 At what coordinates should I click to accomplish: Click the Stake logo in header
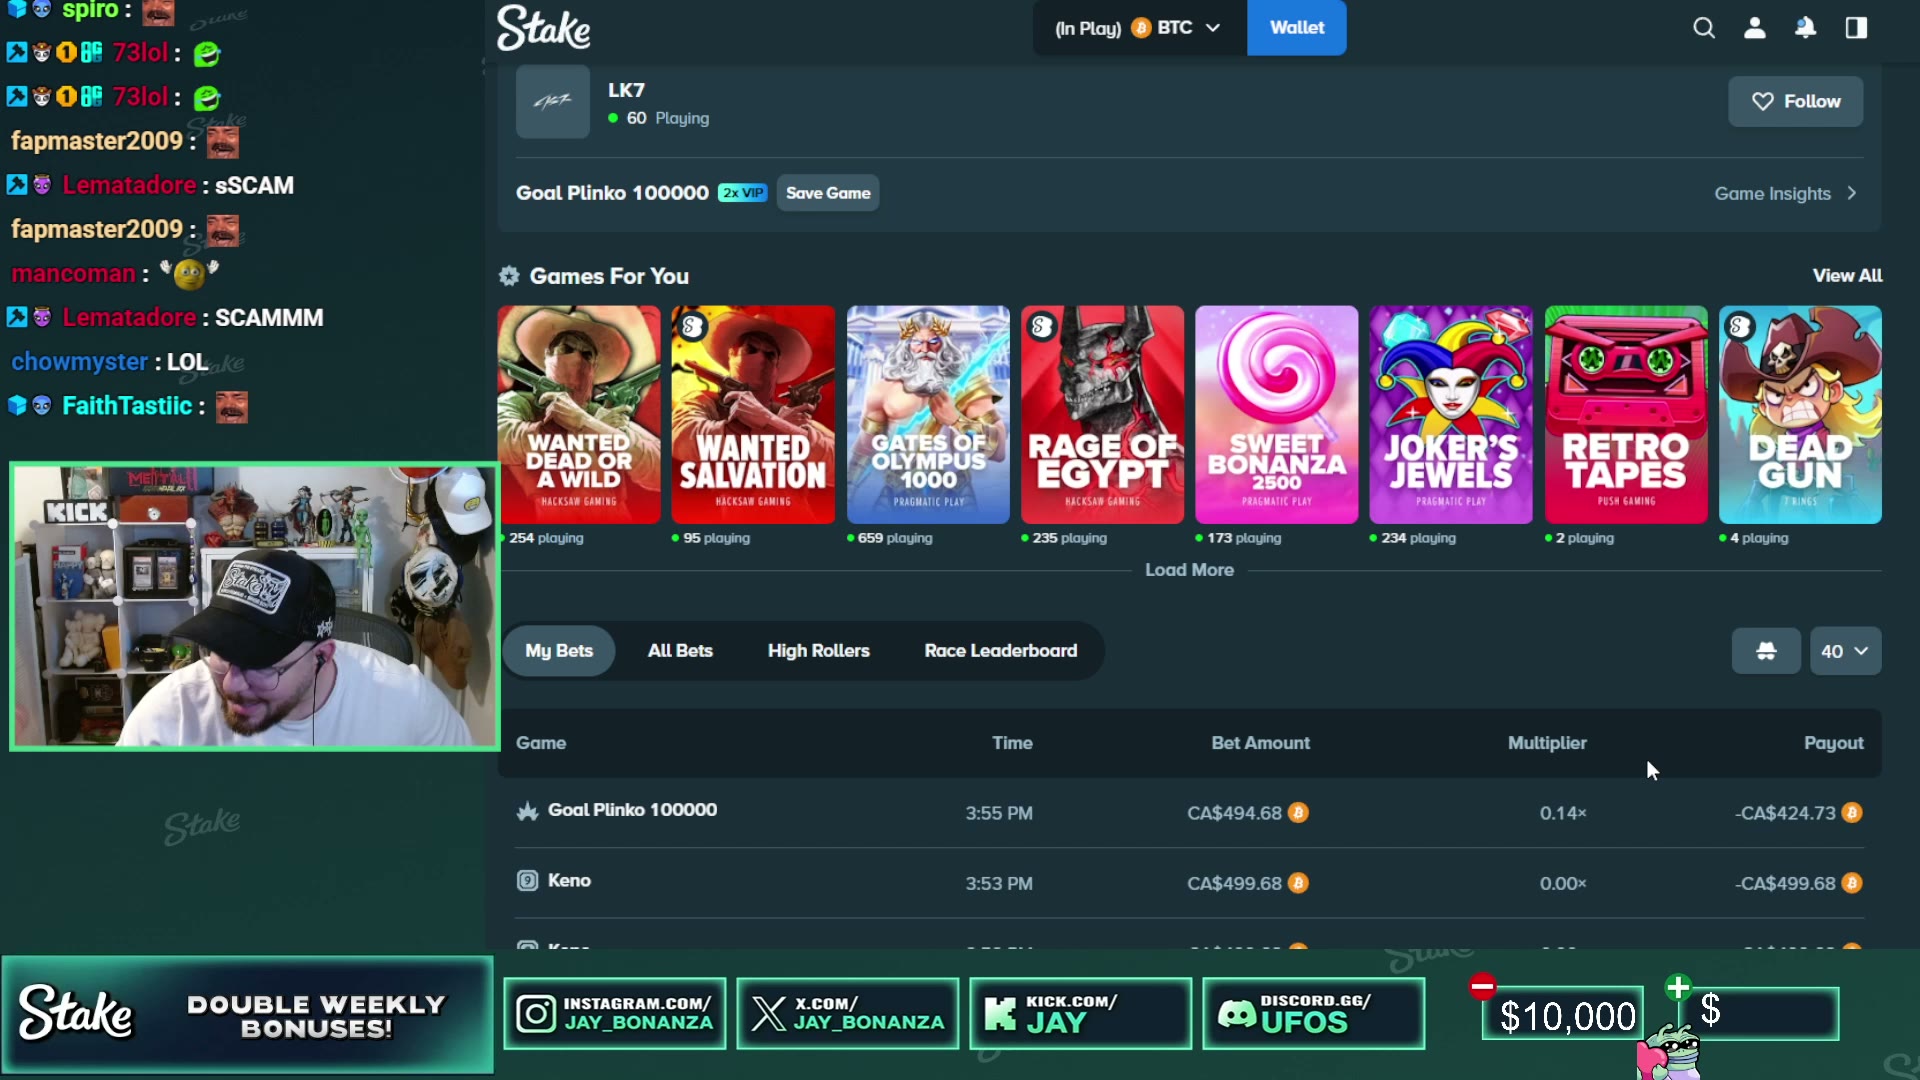tap(543, 28)
